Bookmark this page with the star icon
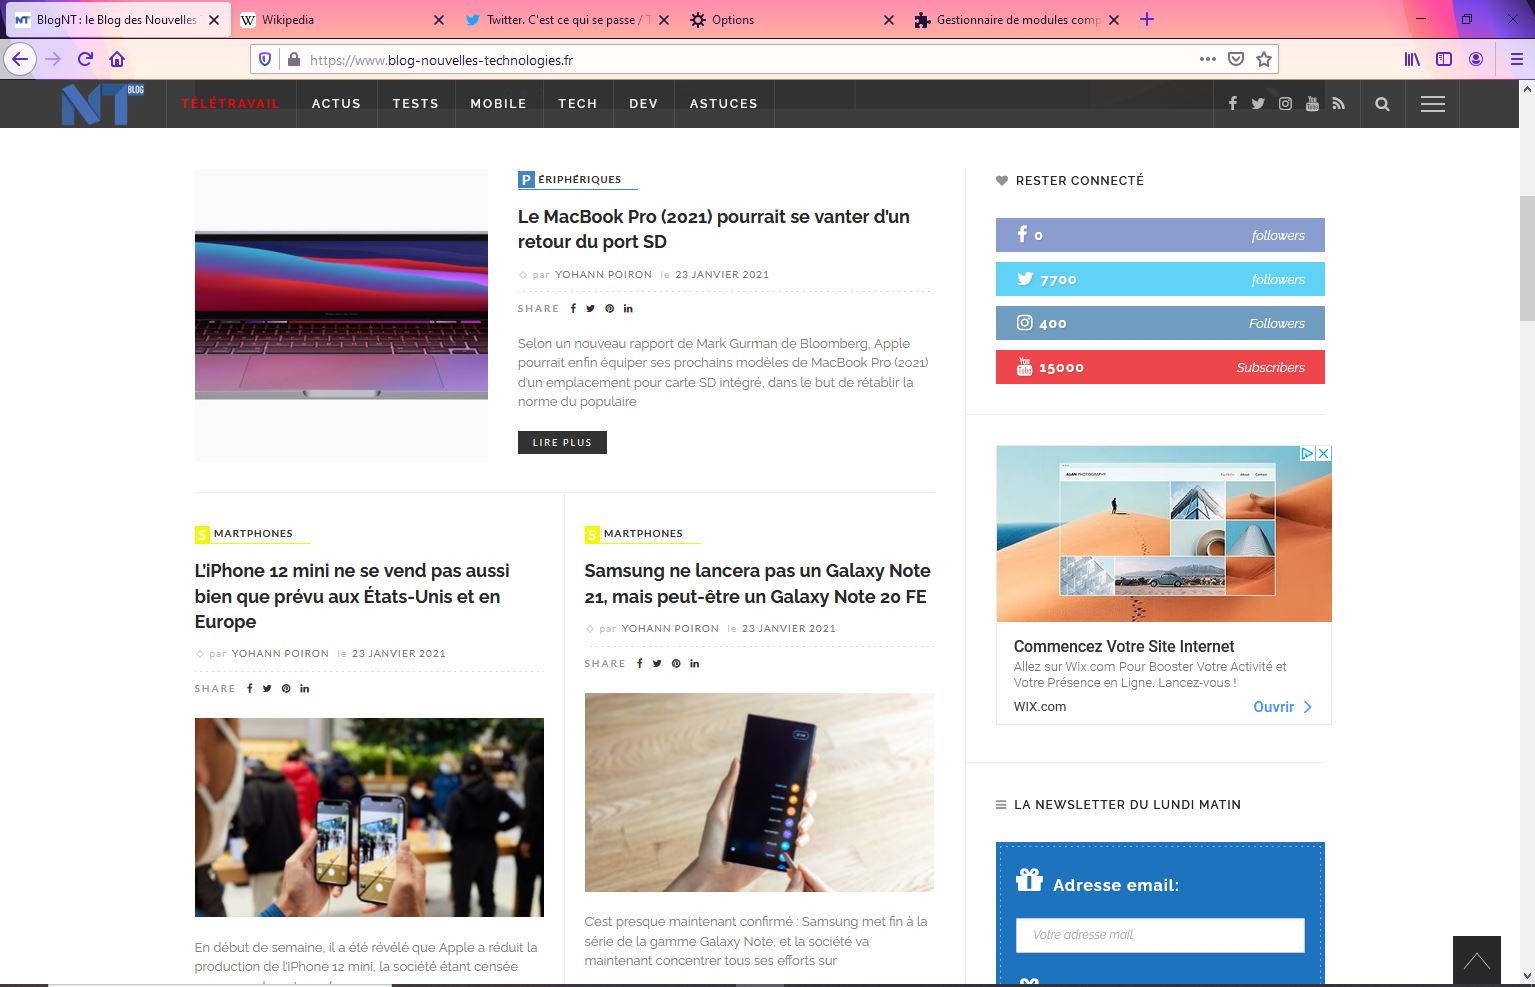The width and height of the screenshot is (1535, 987). click(1264, 59)
